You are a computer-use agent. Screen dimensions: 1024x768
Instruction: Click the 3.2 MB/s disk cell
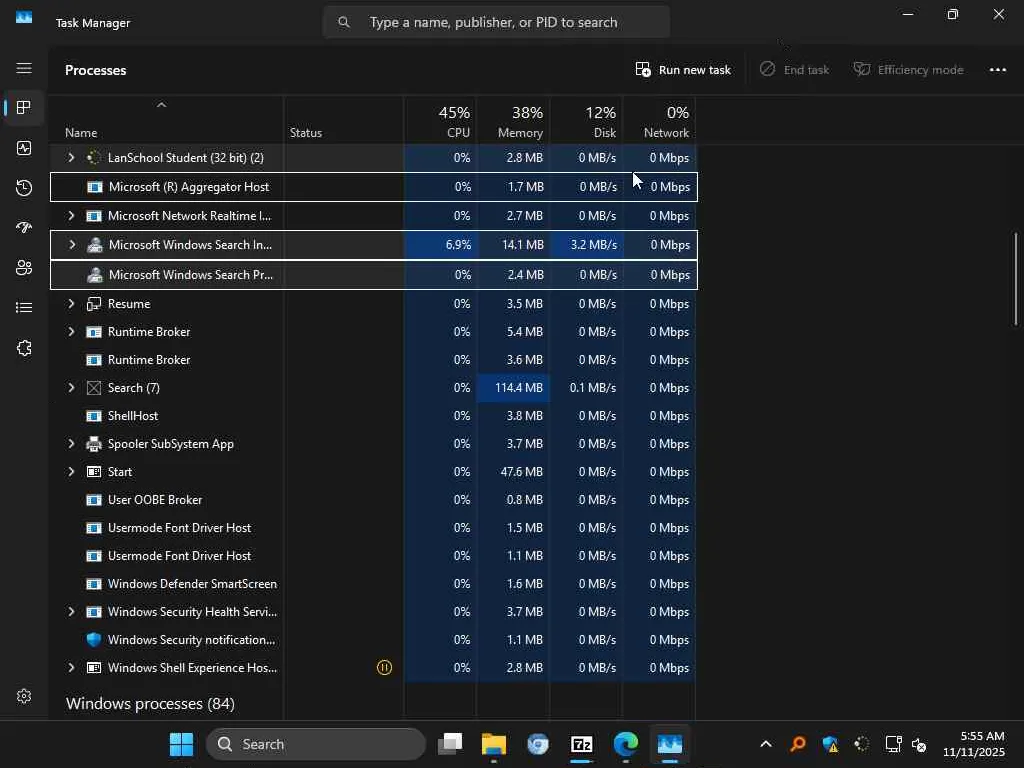(x=586, y=245)
